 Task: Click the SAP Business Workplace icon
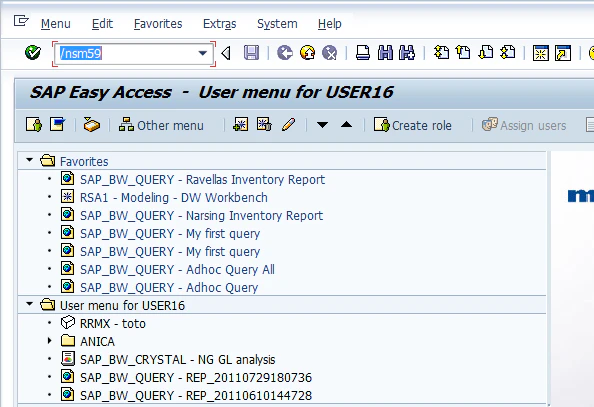(92, 124)
